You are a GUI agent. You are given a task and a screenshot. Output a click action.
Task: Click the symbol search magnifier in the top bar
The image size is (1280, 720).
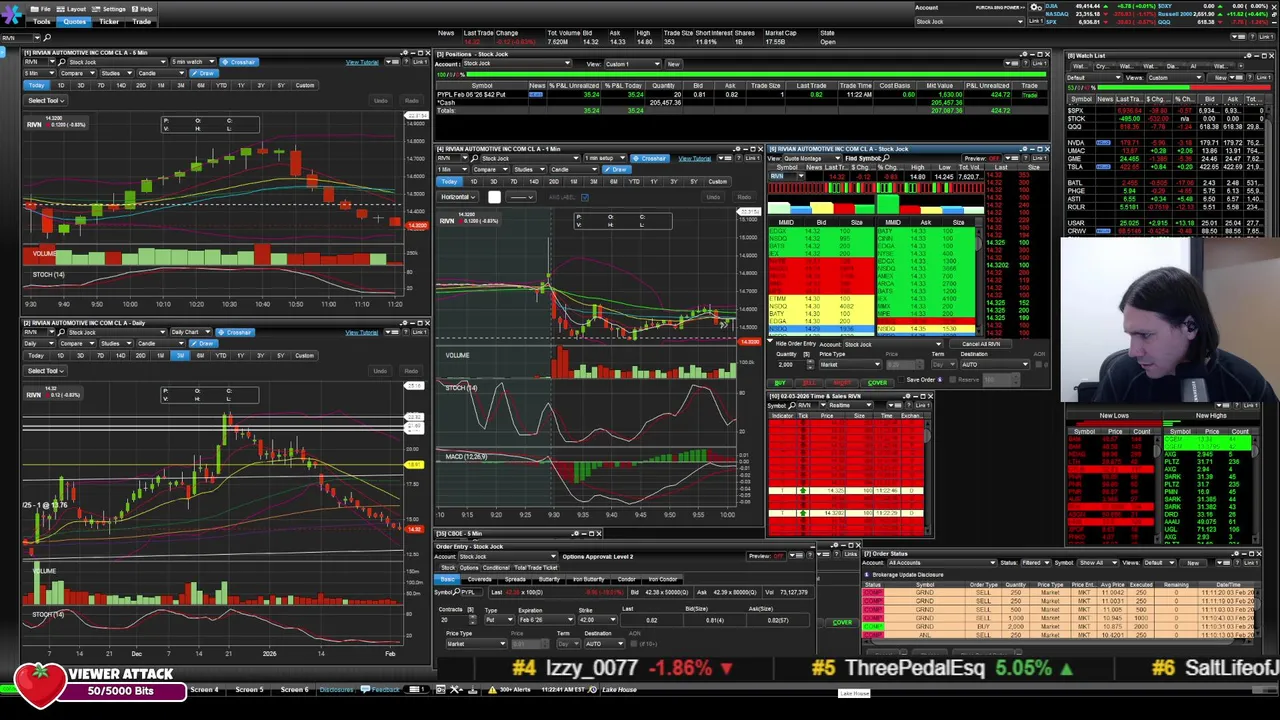pos(47,37)
